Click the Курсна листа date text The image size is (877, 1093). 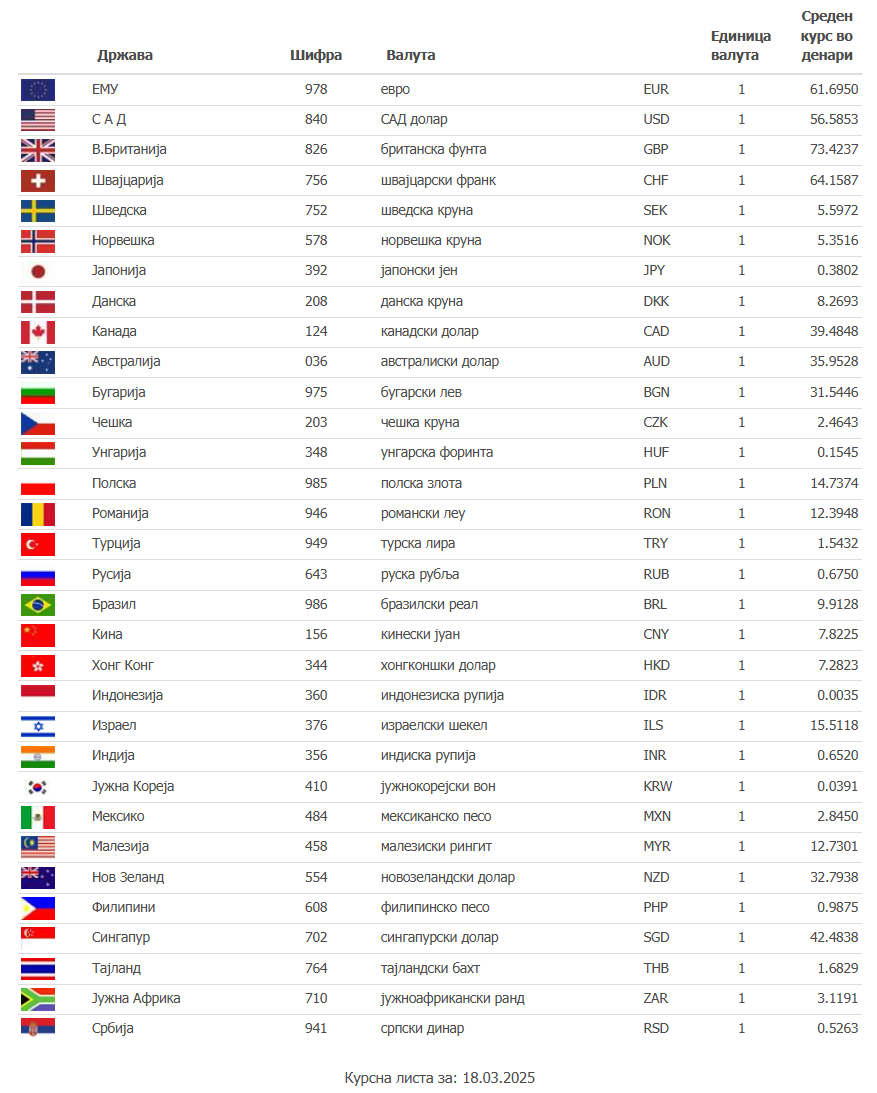point(440,1078)
